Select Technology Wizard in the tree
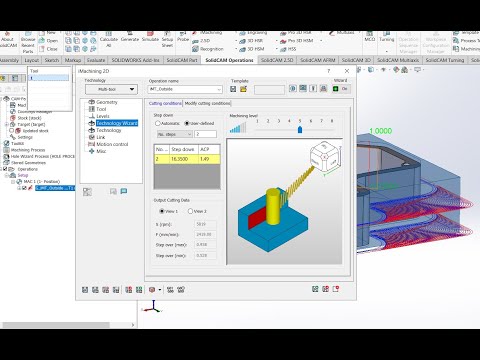 click(x=117, y=123)
